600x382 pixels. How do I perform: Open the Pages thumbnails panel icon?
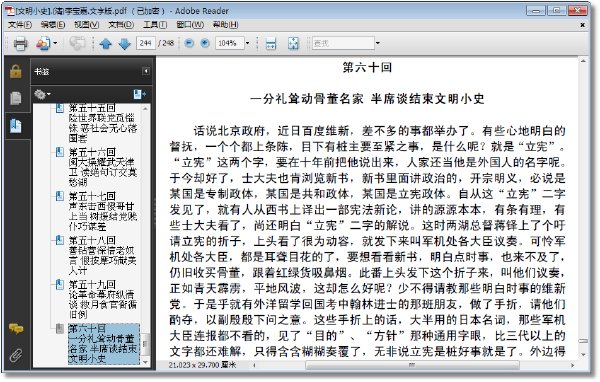tap(16, 98)
